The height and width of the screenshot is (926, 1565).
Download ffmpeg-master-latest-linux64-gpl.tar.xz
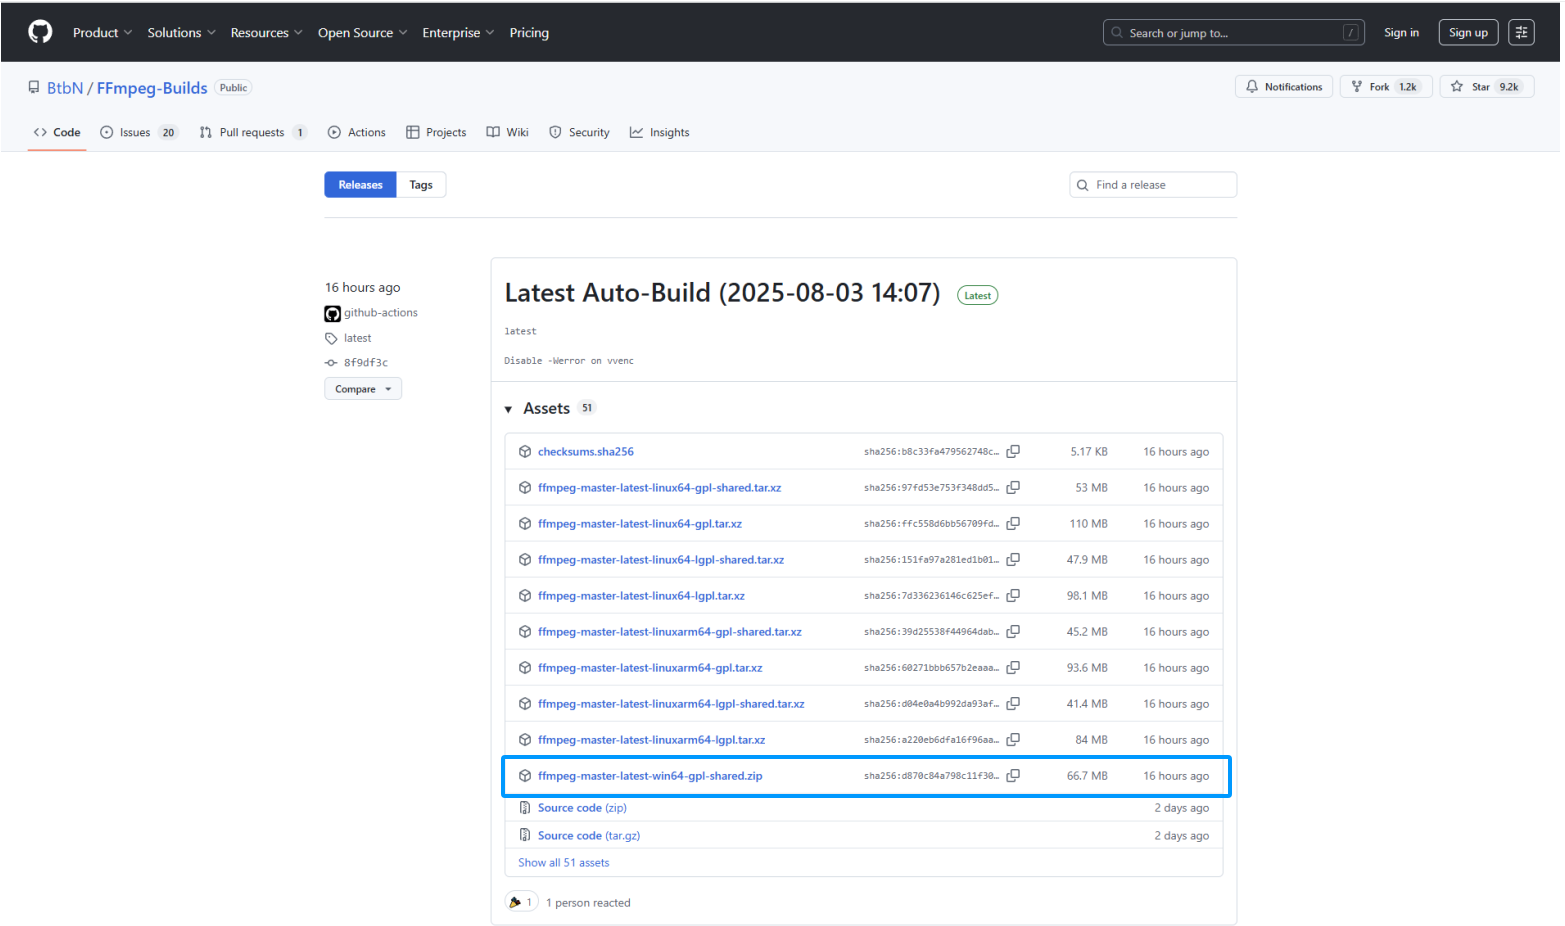pos(640,524)
